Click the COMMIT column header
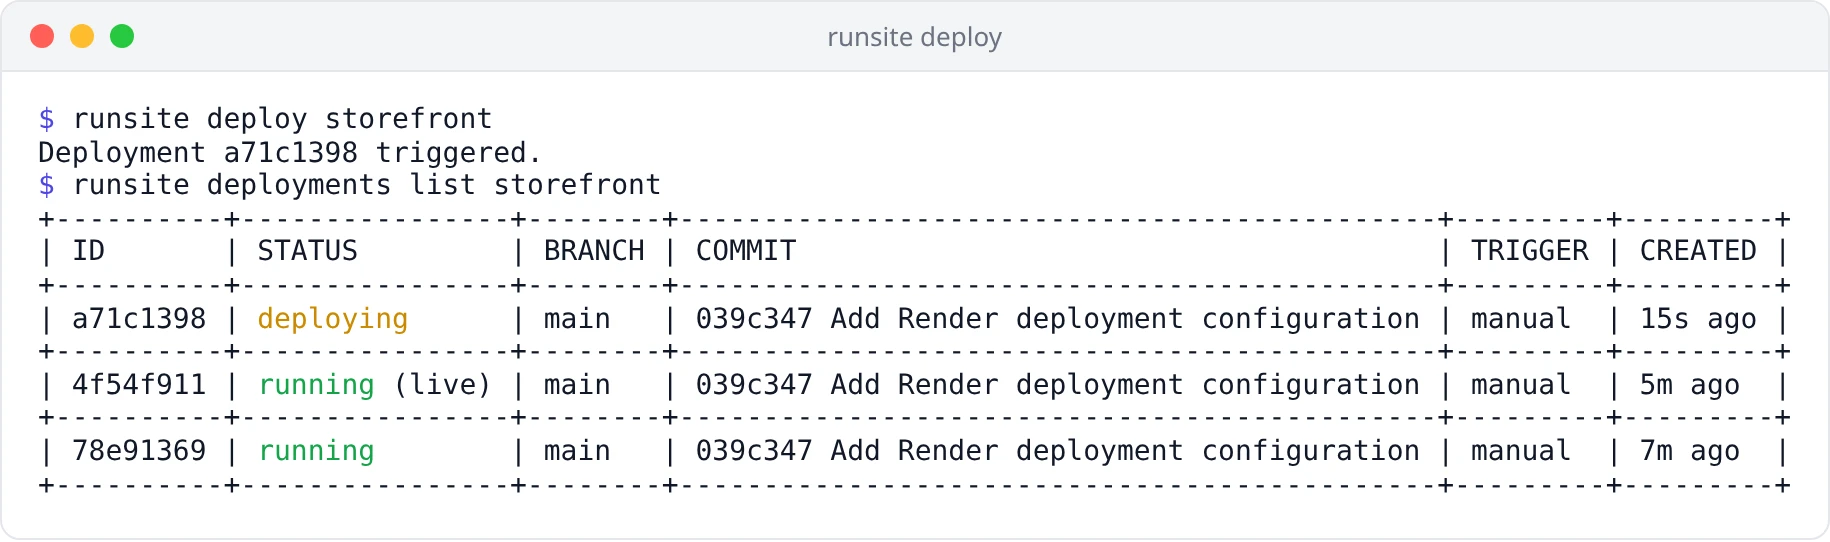This screenshot has width=1830, height=542. point(746,251)
